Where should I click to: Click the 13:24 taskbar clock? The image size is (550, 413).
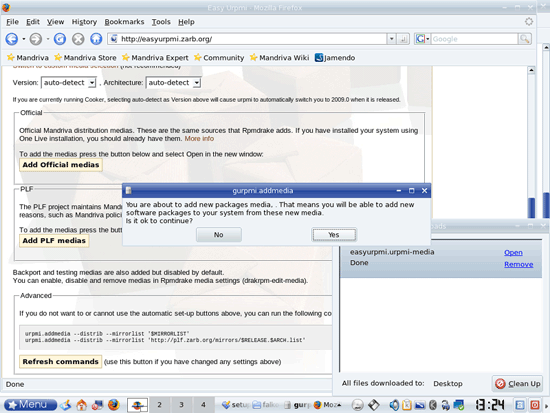pos(490,405)
